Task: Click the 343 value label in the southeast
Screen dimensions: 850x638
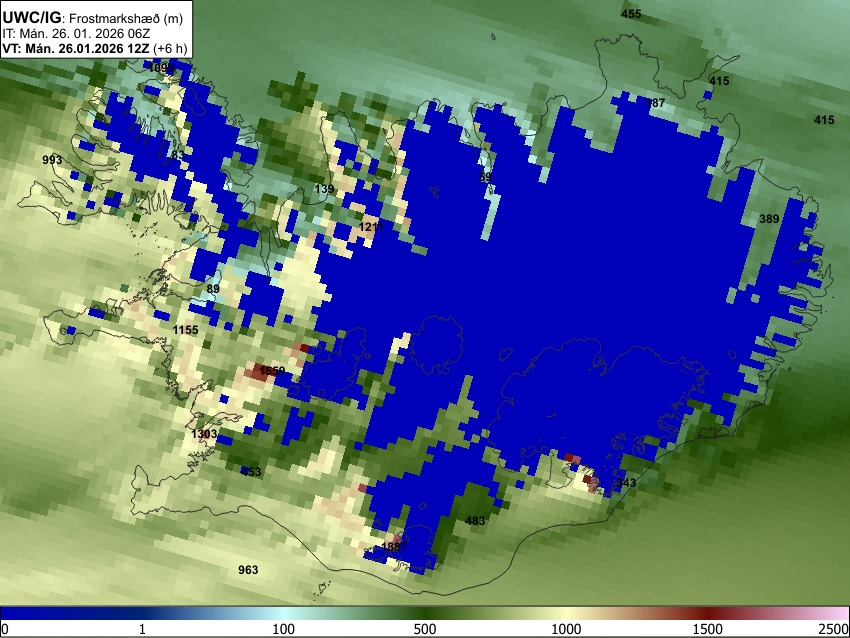Action: click(626, 482)
